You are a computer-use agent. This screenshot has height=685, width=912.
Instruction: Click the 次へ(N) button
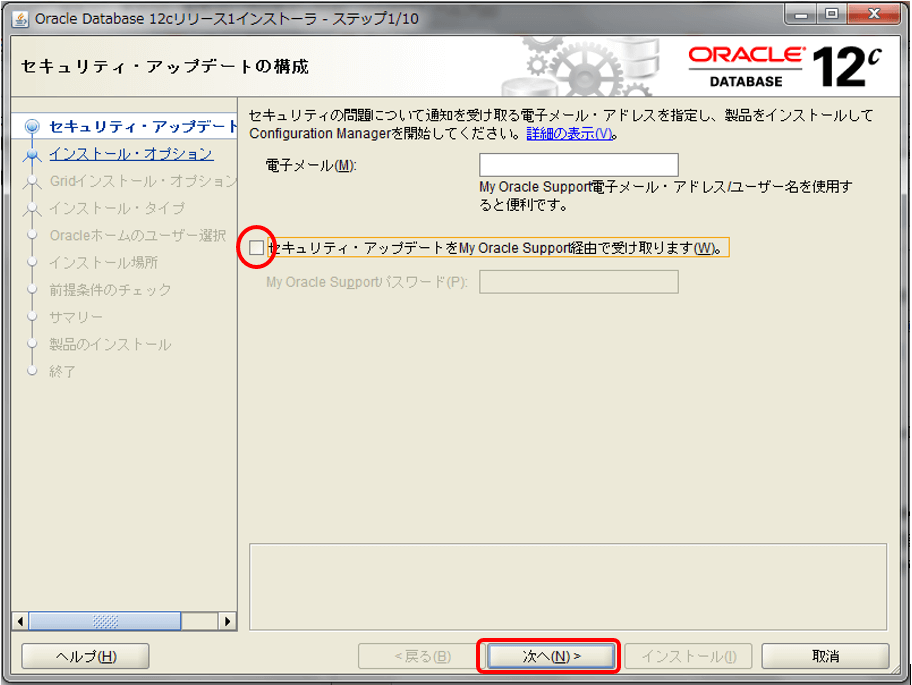(x=551, y=657)
